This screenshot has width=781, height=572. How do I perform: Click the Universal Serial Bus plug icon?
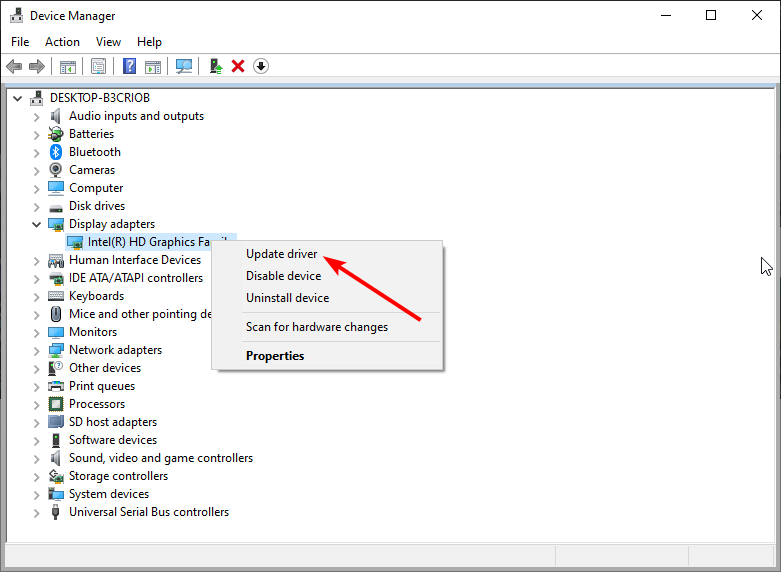tap(56, 512)
